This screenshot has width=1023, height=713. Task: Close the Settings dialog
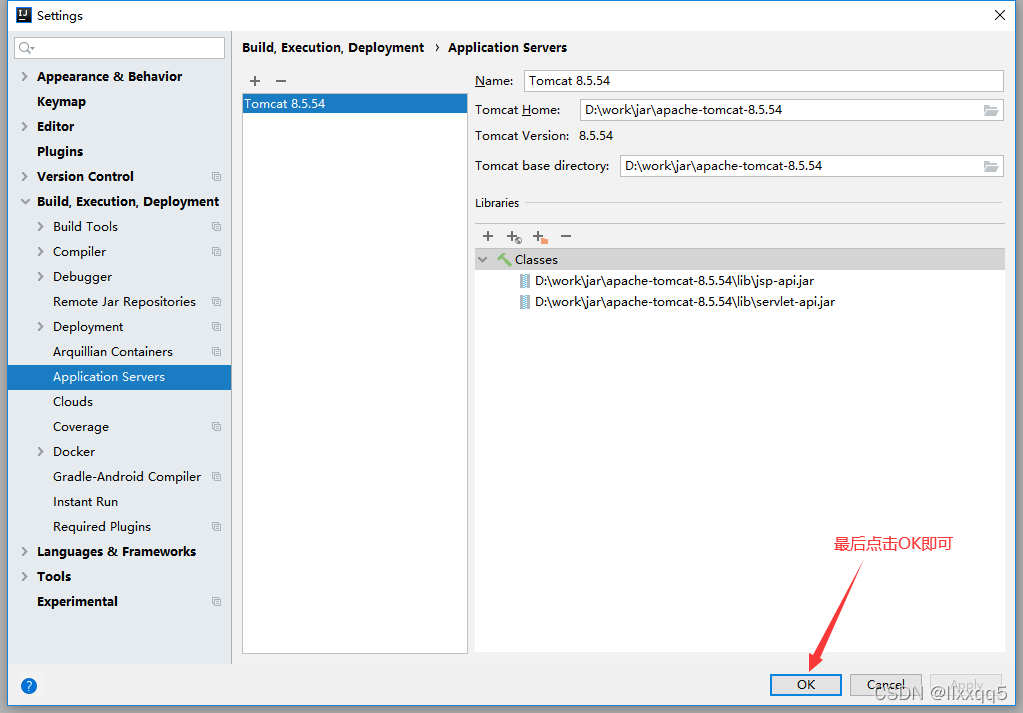[1000, 15]
